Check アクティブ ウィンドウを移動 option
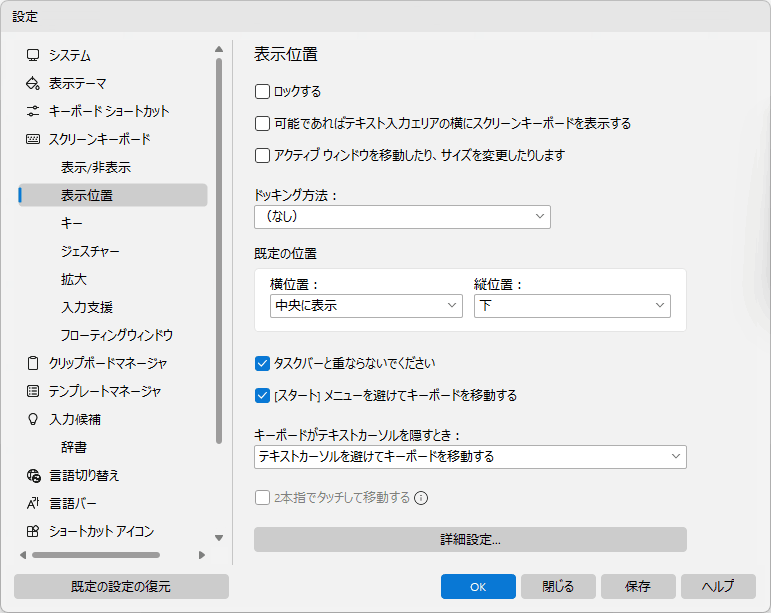This screenshot has height=613, width=771. [x=263, y=155]
